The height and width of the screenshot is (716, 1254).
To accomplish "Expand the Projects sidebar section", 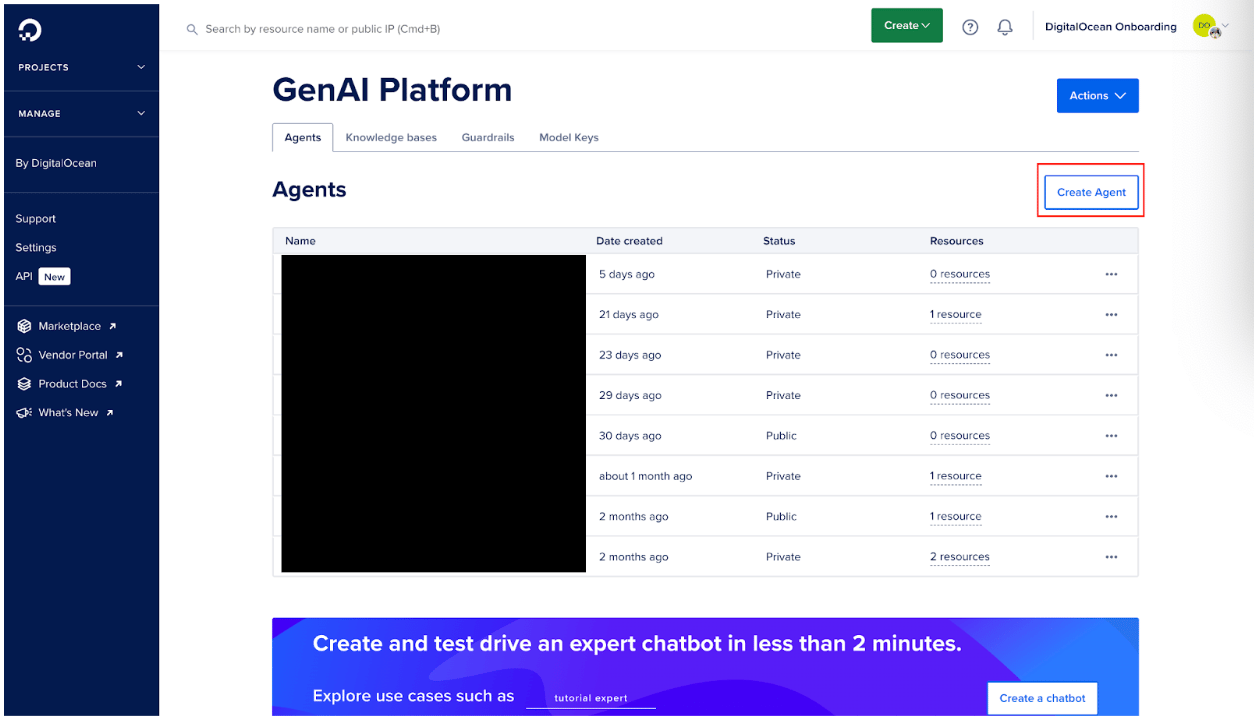I will pyautogui.click(x=81, y=67).
